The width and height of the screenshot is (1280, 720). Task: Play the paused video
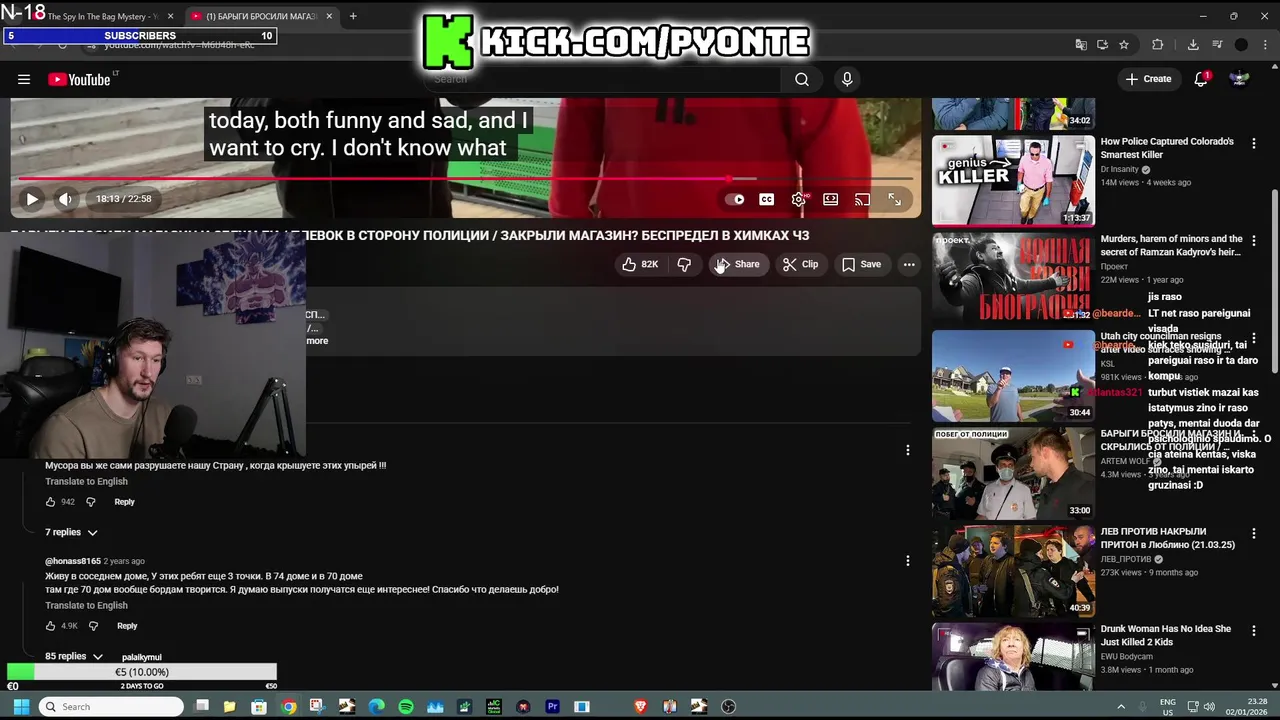32,199
